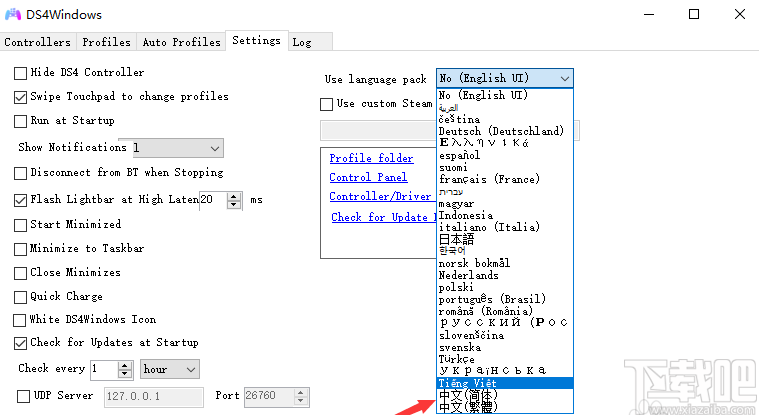Choose português (Brasil) language
Viewport: 759px width, 415px height.
click(x=505, y=299)
